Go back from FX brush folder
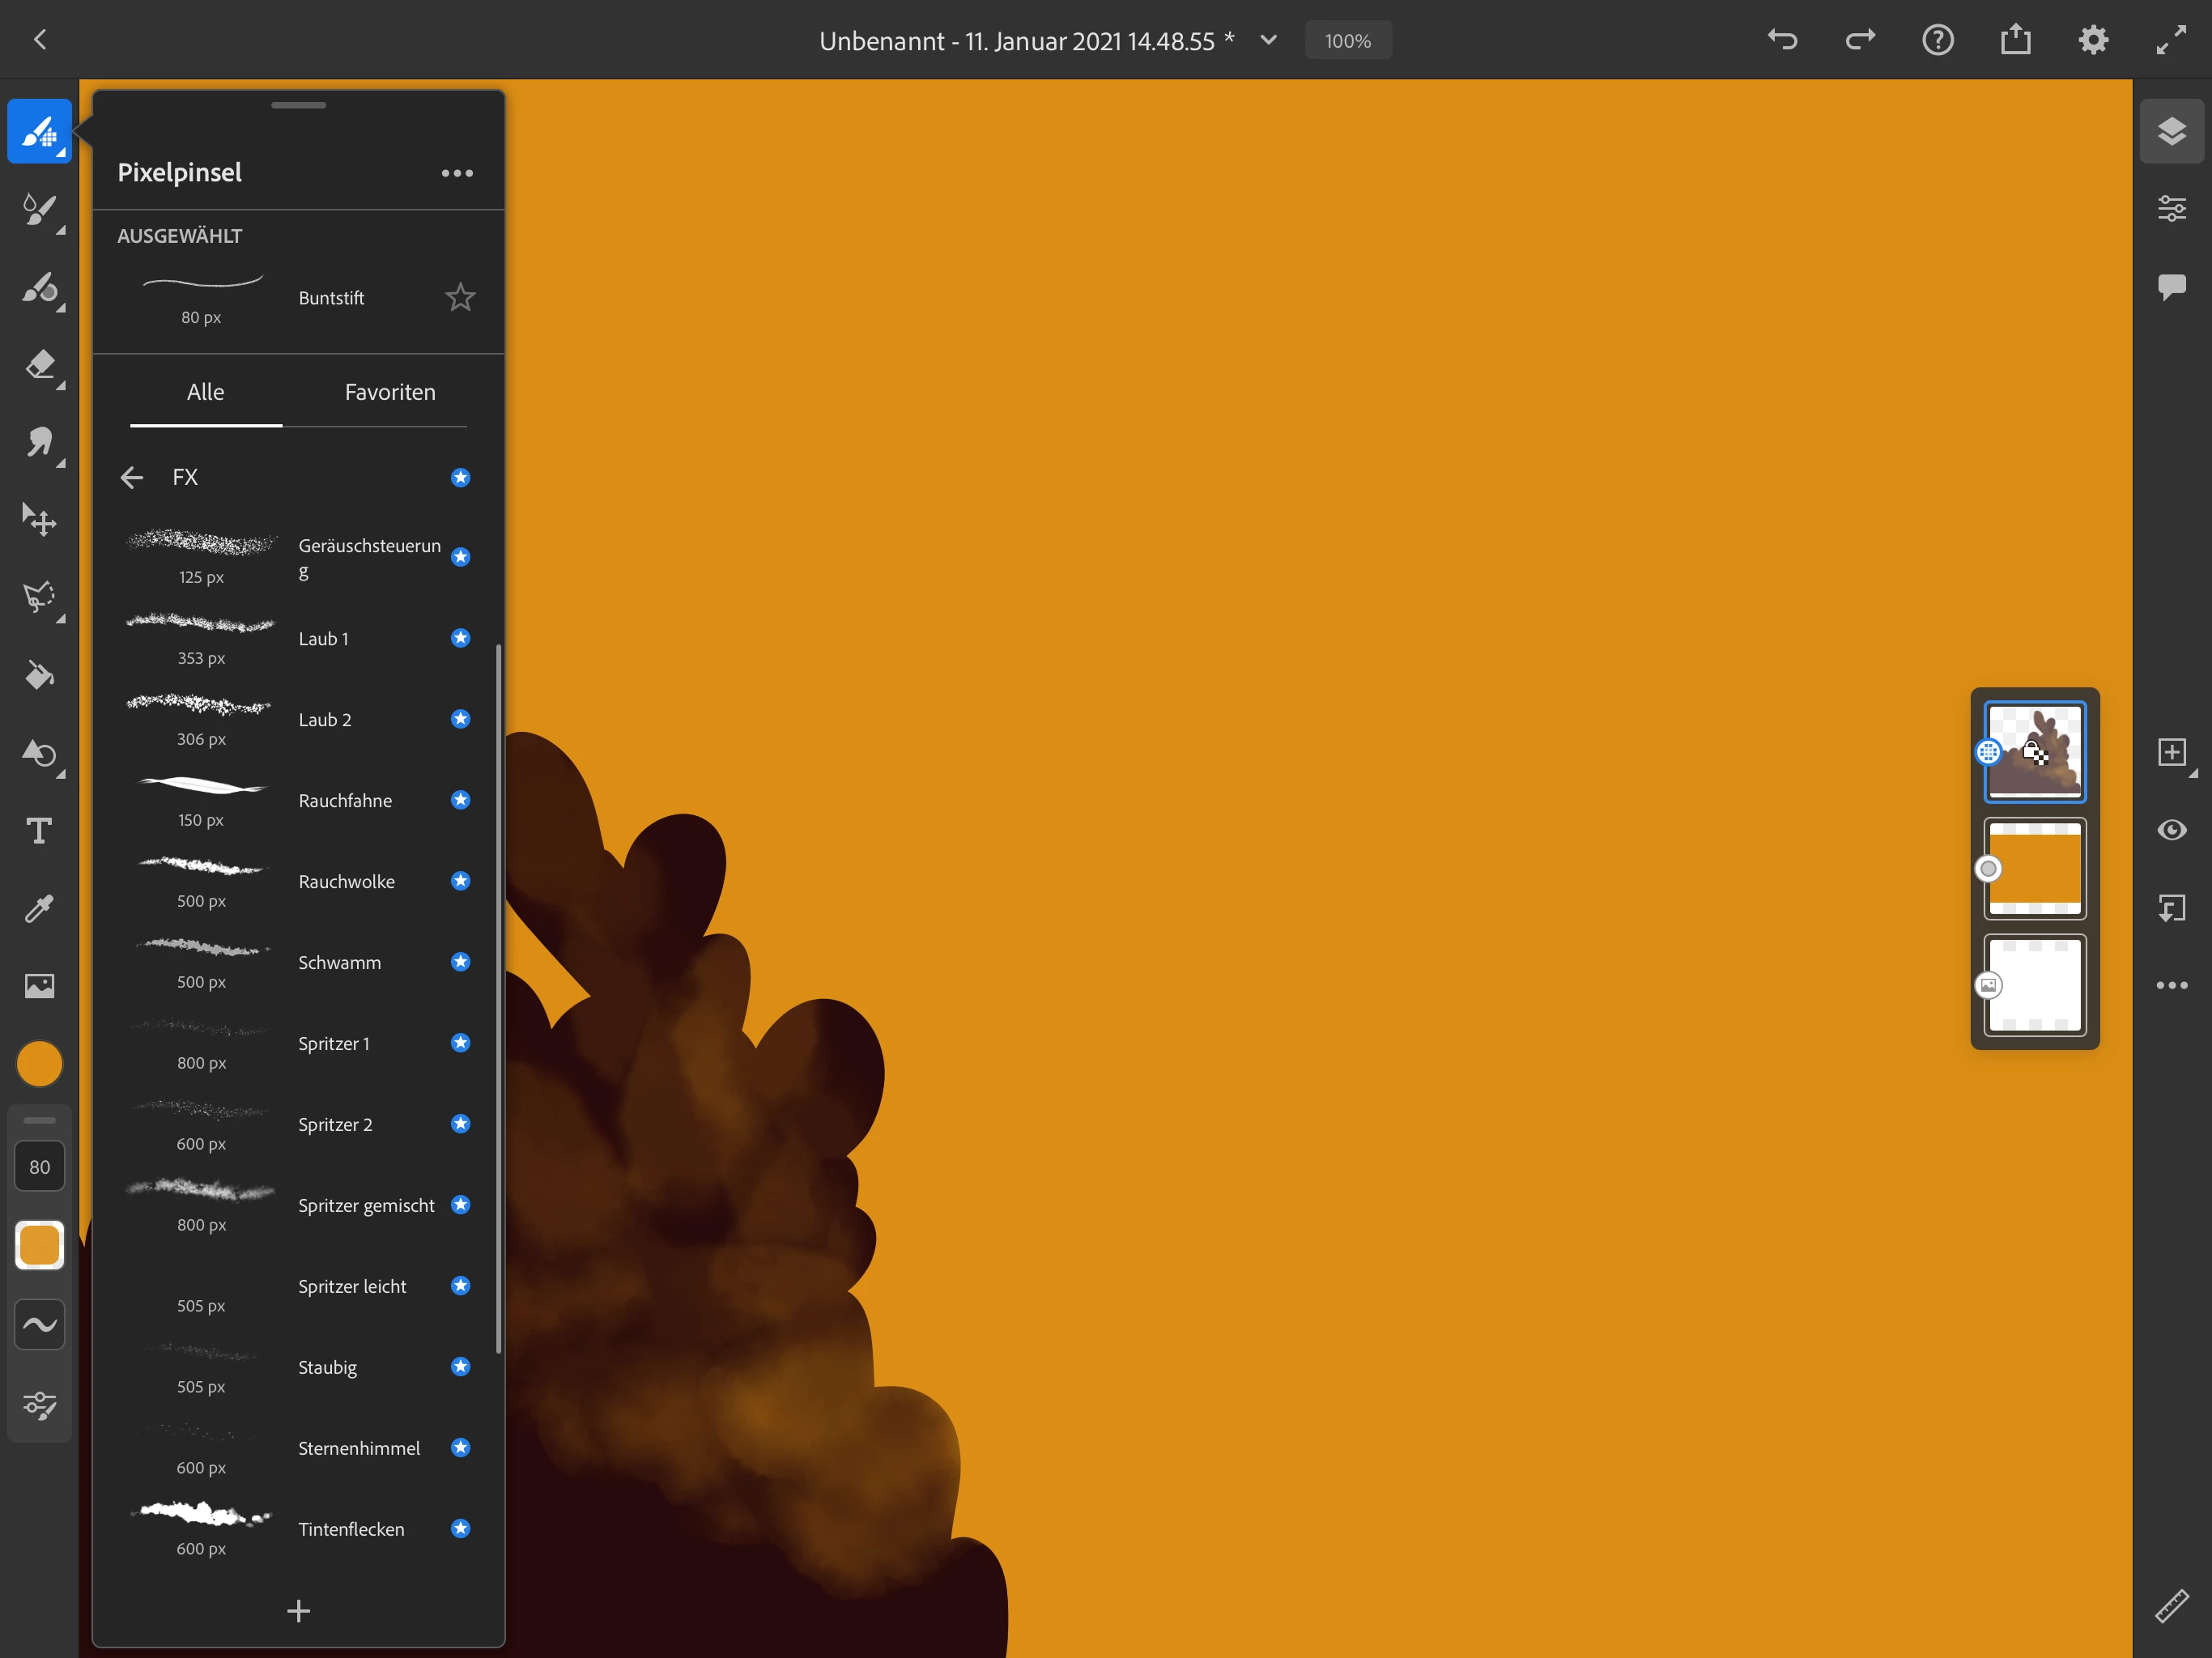This screenshot has width=2212, height=1658. (x=132, y=477)
